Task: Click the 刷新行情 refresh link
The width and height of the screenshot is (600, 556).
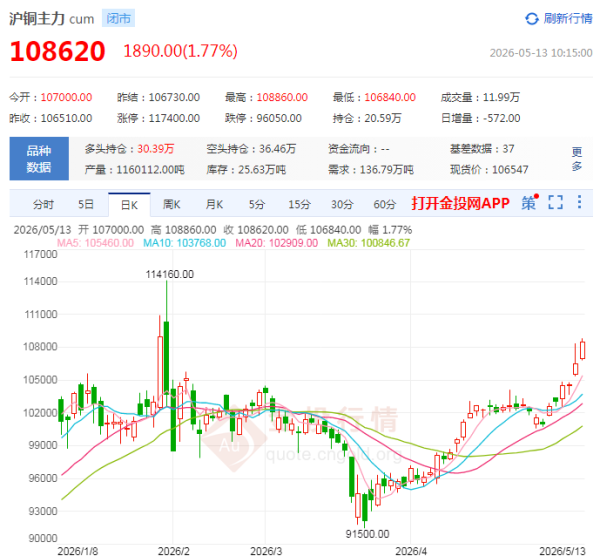Action: click(x=568, y=18)
